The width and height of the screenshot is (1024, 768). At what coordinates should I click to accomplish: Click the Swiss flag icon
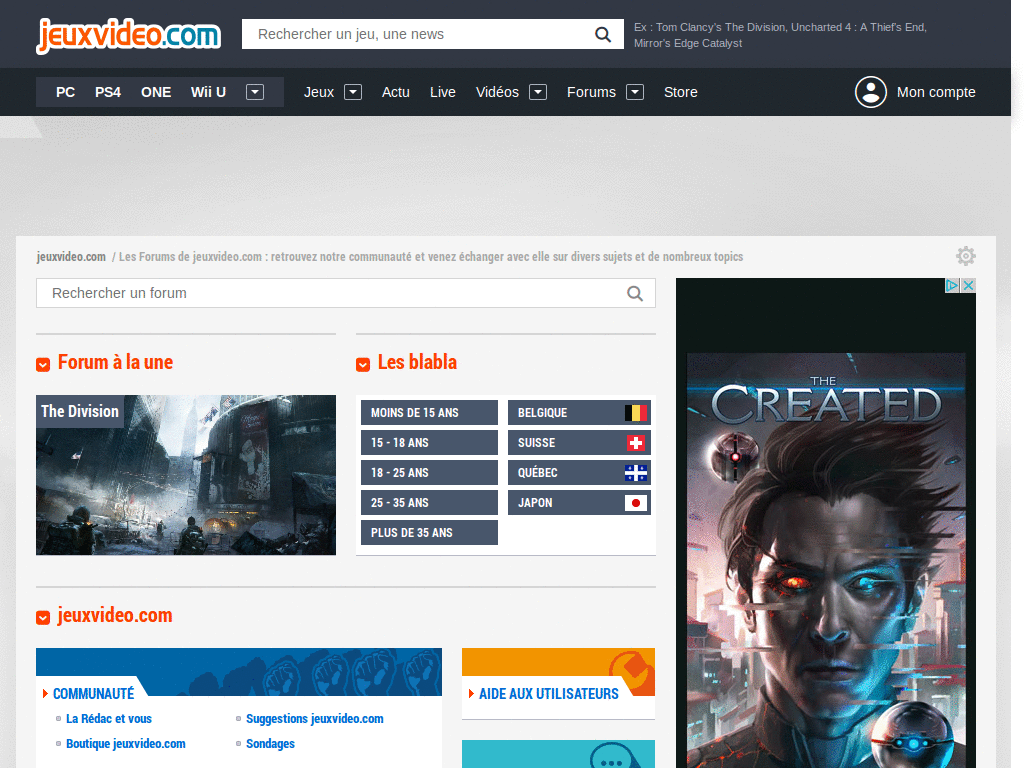tap(635, 443)
